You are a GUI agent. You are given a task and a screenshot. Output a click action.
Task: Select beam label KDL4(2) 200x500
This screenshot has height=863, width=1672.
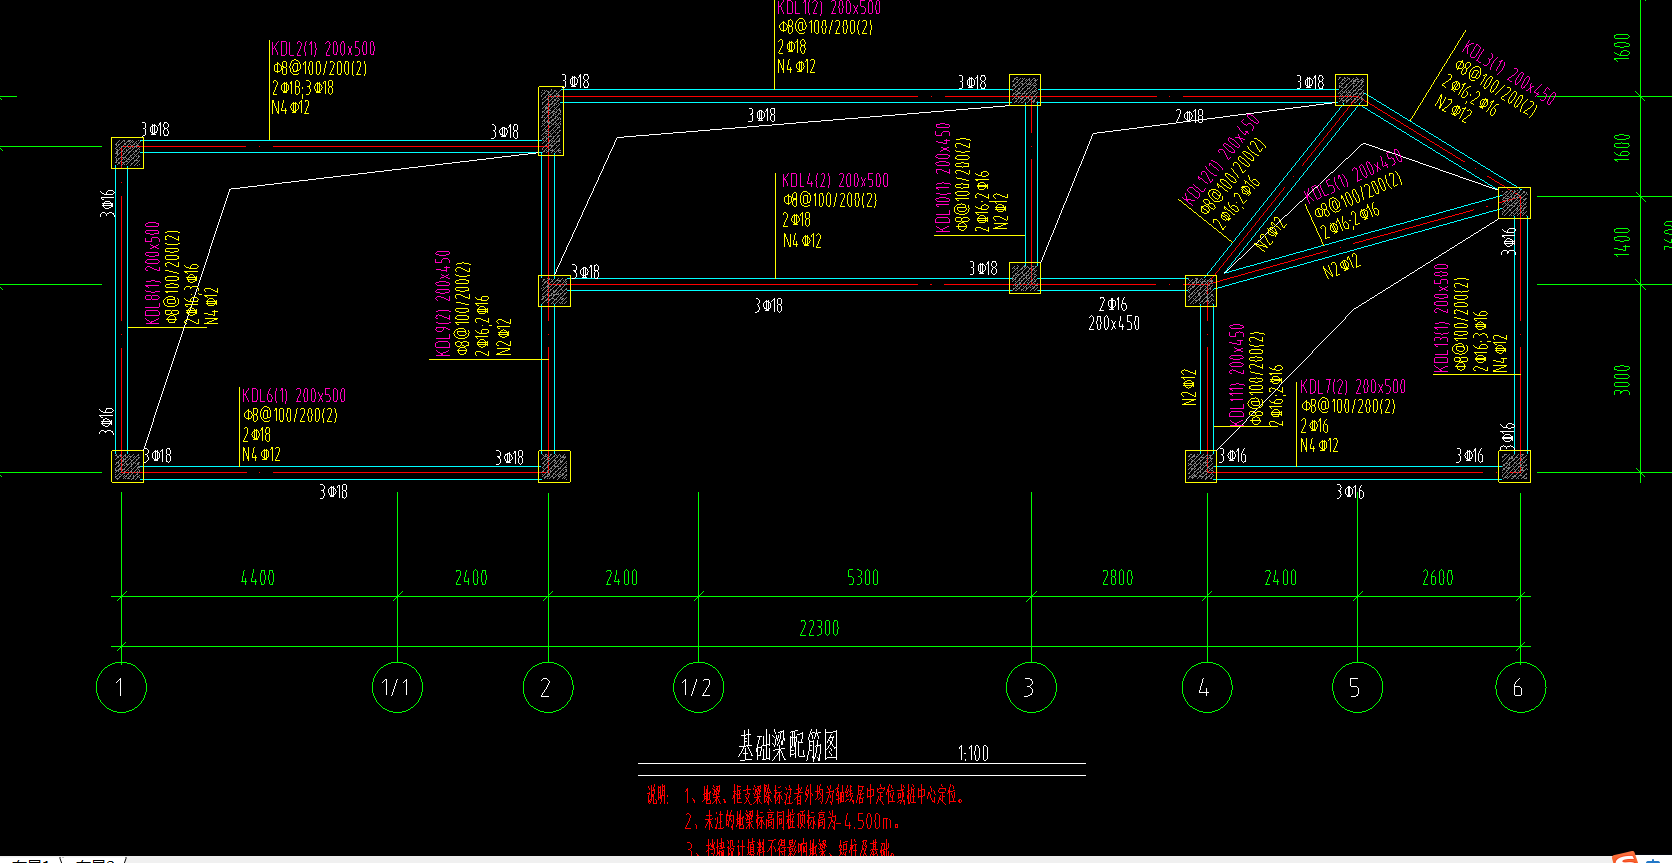835,181
